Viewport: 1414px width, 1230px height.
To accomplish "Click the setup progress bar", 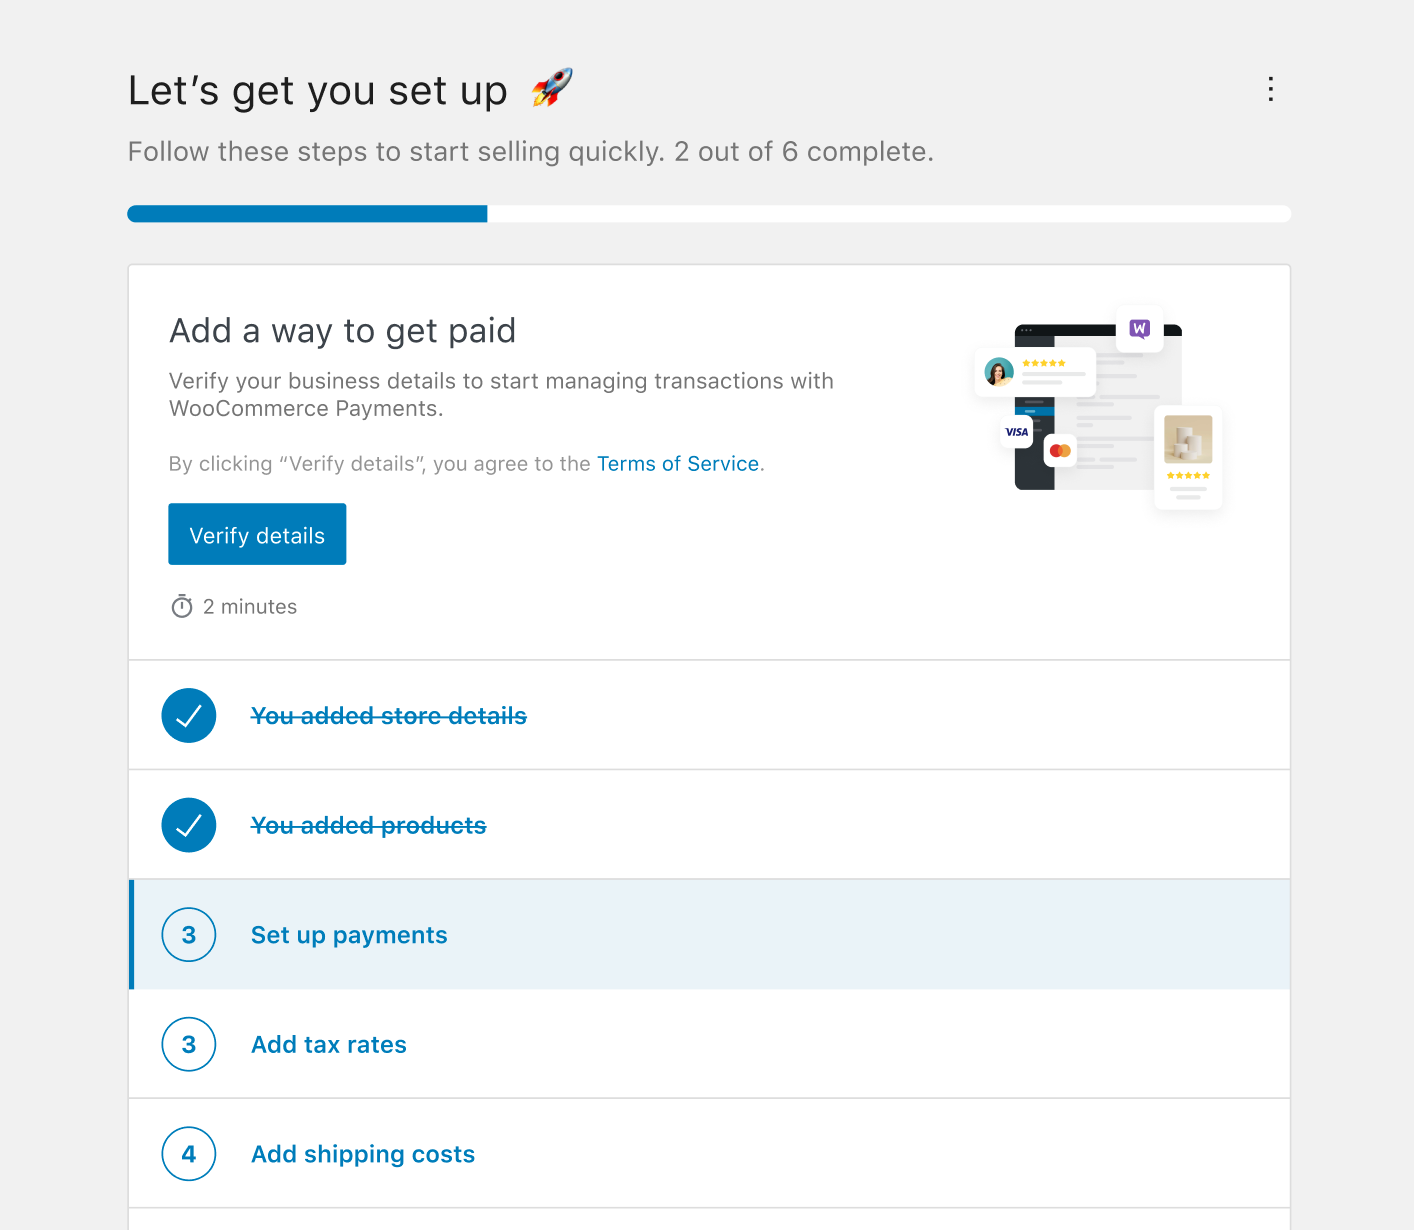I will click(708, 213).
